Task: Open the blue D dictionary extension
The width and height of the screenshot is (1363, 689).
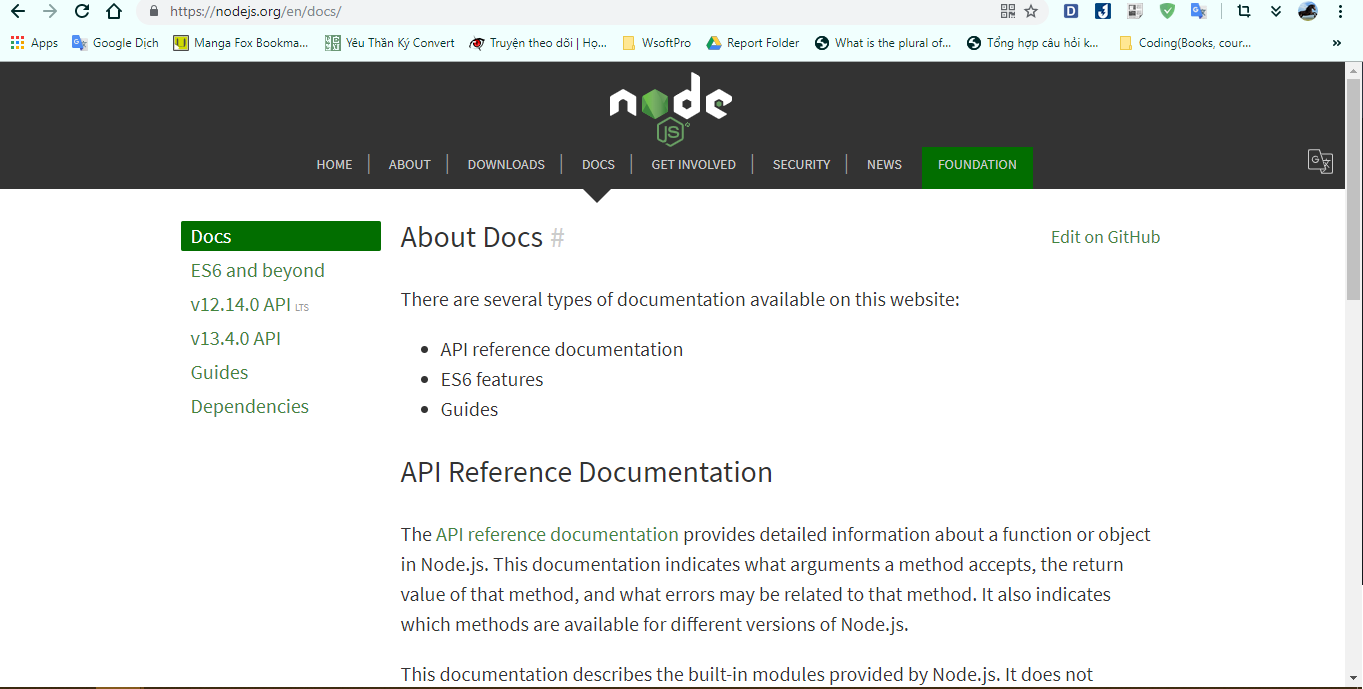Action: click(1070, 11)
